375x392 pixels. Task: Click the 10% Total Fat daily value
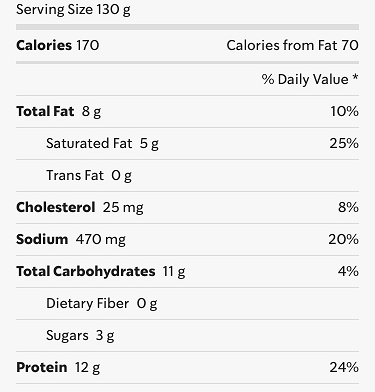coord(345,111)
